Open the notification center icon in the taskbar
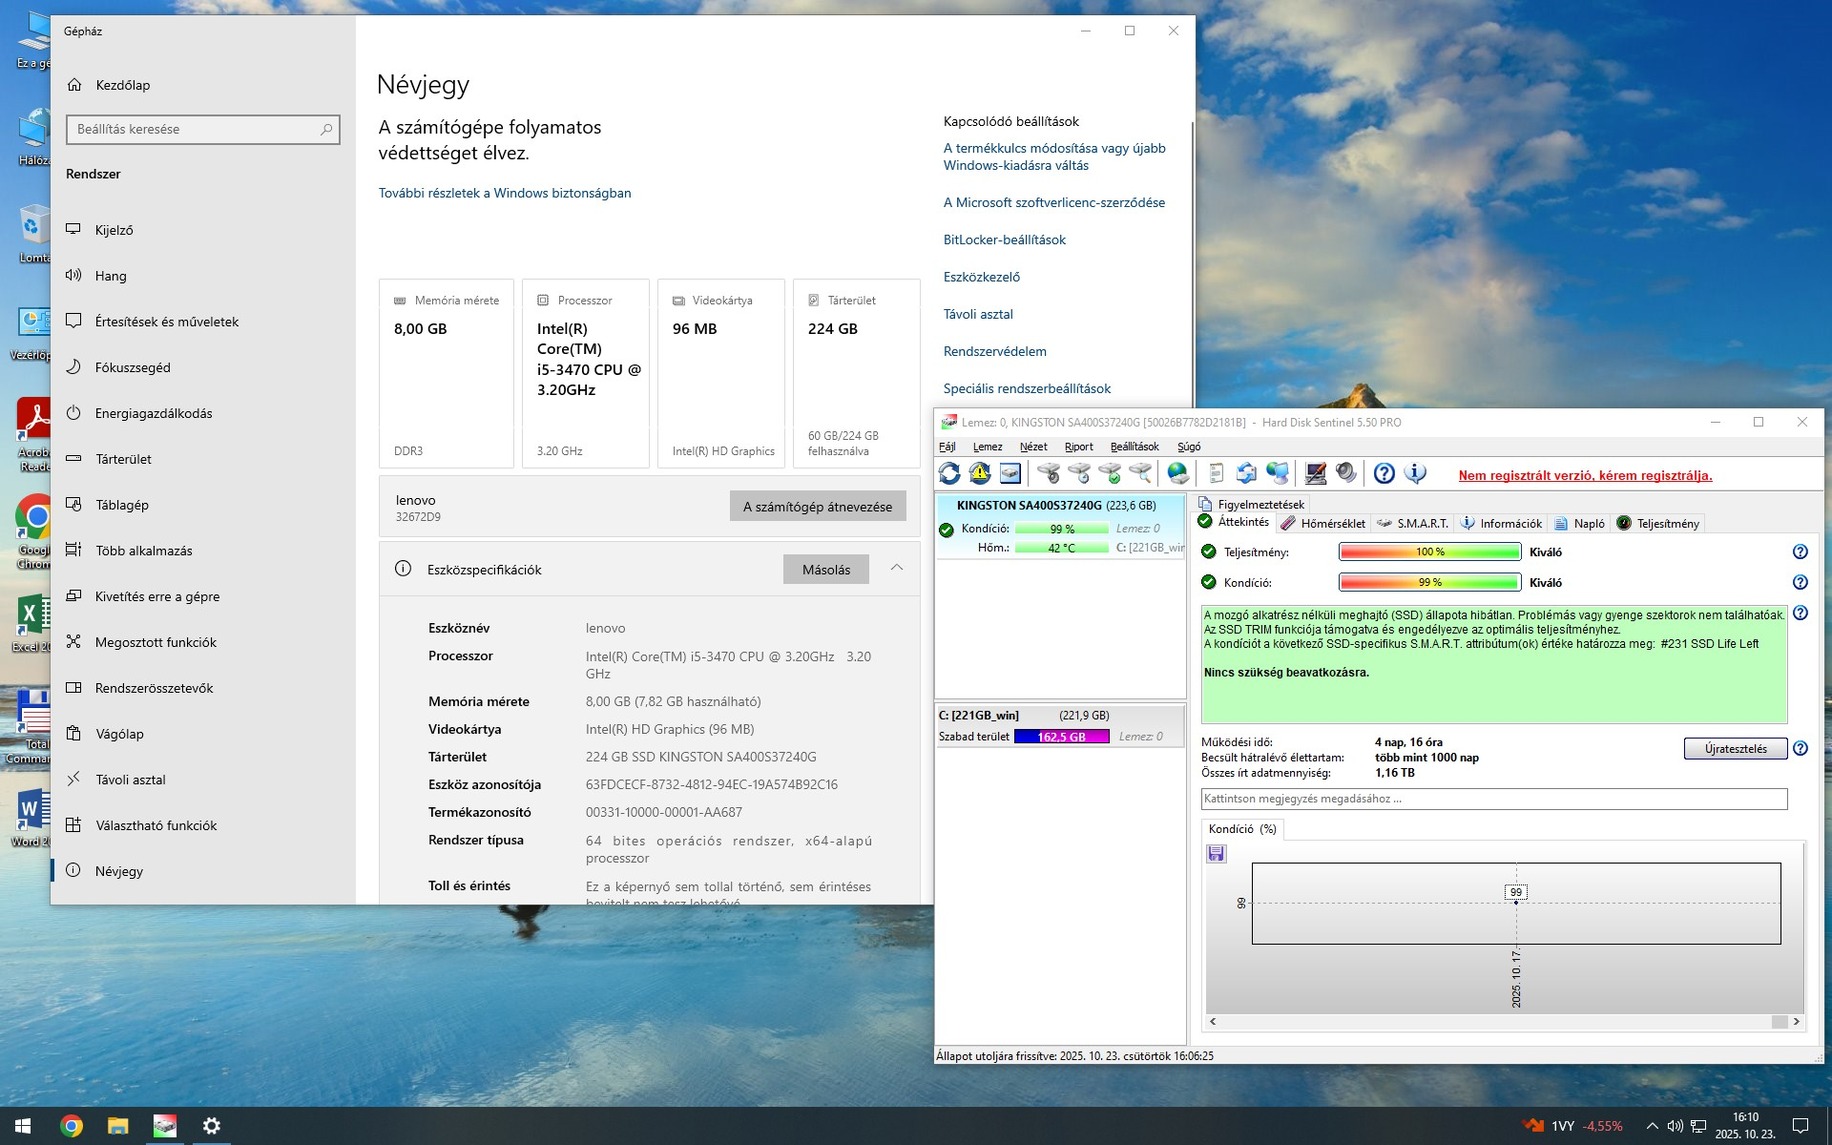1832x1145 pixels. pos(1800,1126)
